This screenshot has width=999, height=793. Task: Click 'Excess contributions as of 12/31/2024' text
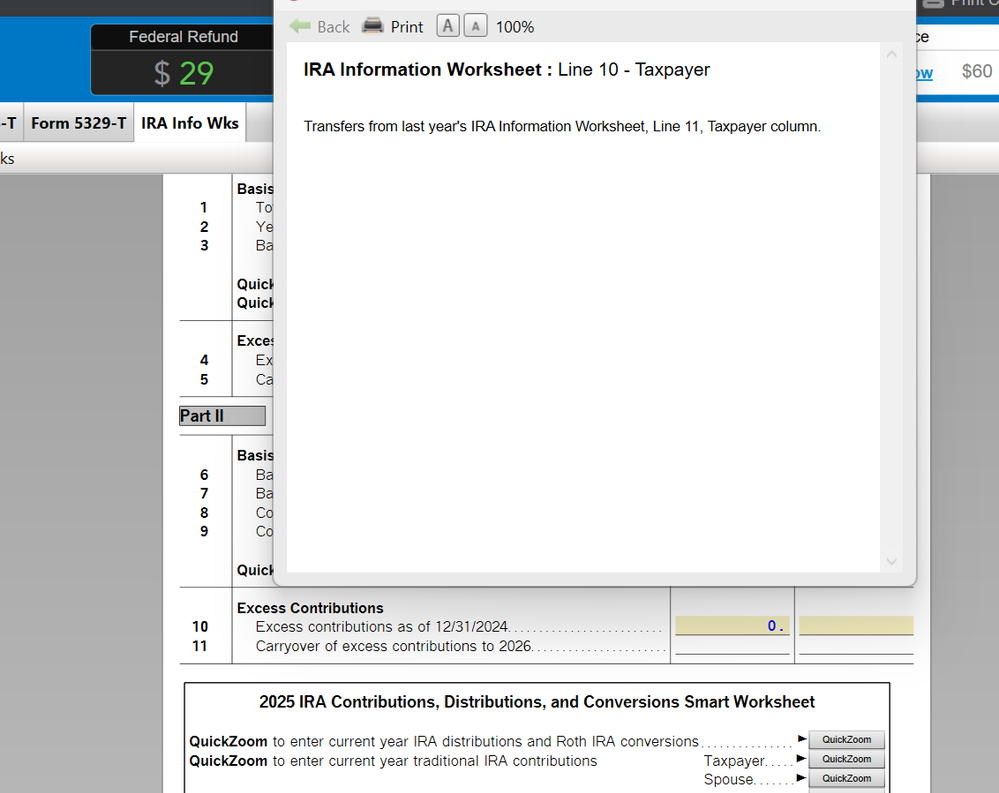[382, 627]
